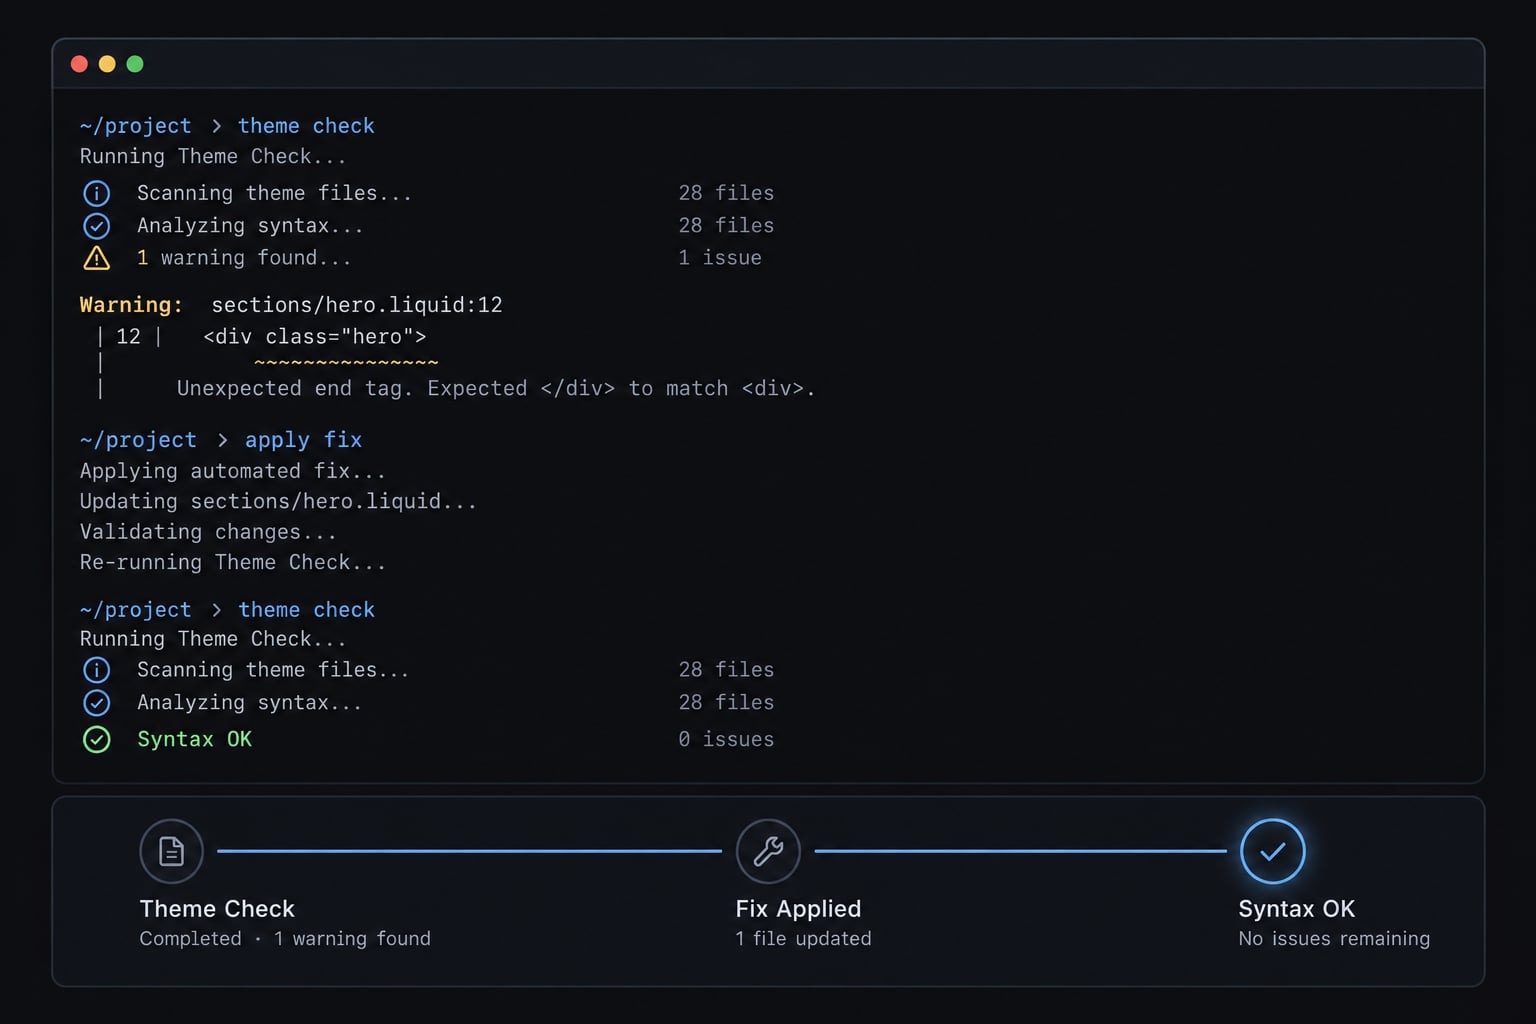Click the "Theme Check" step title
The height and width of the screenshot is (1024, 1536).
tap(217, 909)
